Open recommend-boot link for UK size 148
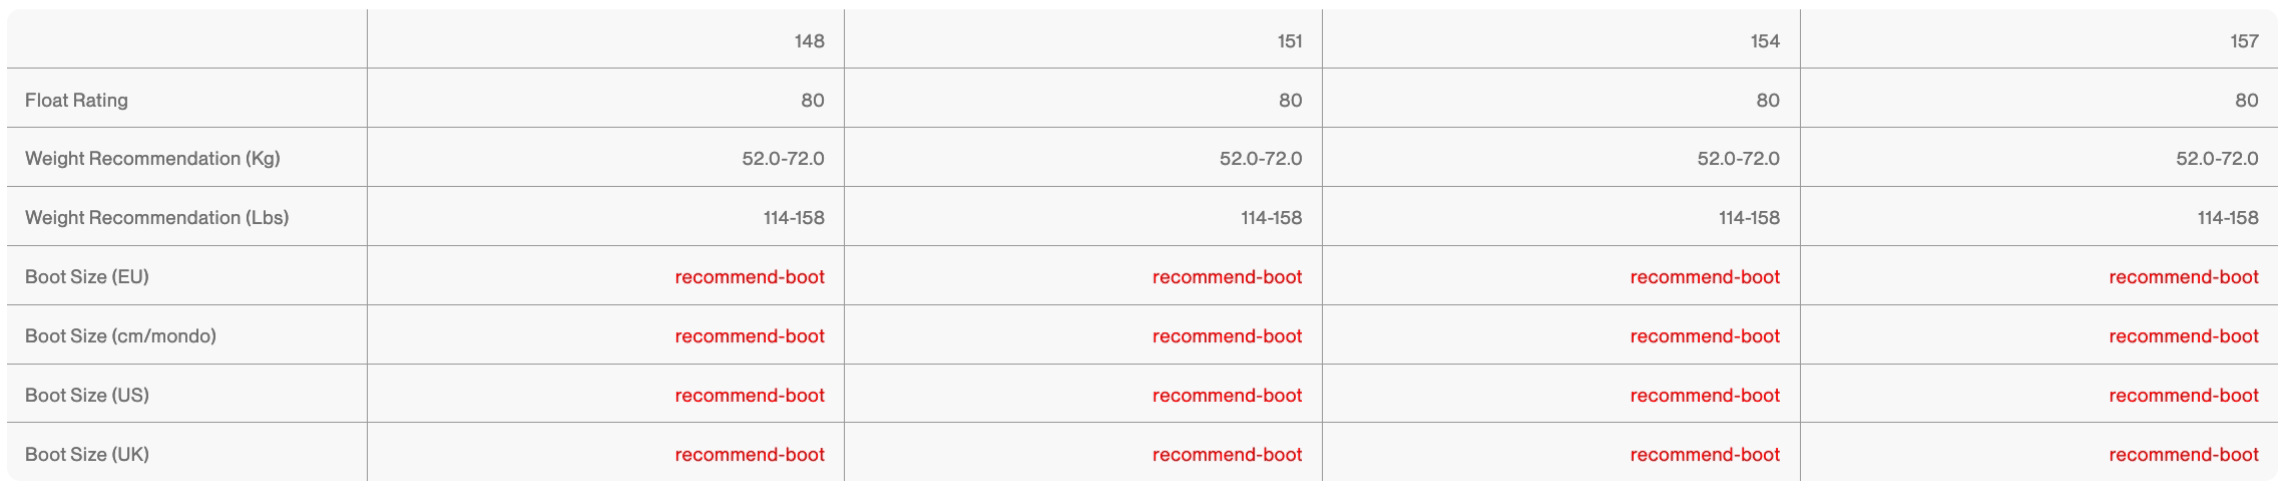Viewport: 2288px width, 496px height. point(749,454)
